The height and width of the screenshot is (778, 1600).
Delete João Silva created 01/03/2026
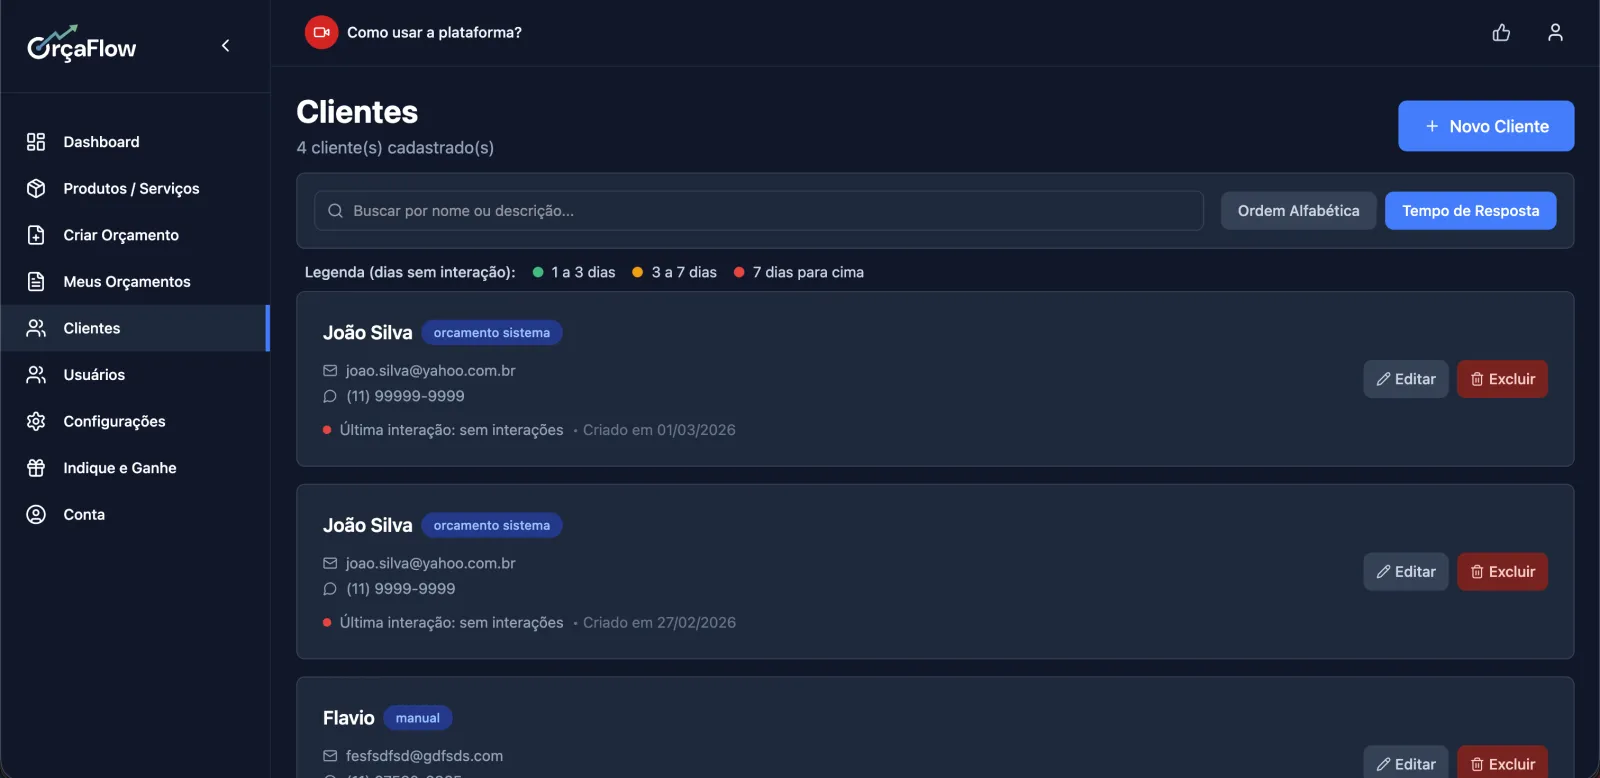(x=1502, y=379)
